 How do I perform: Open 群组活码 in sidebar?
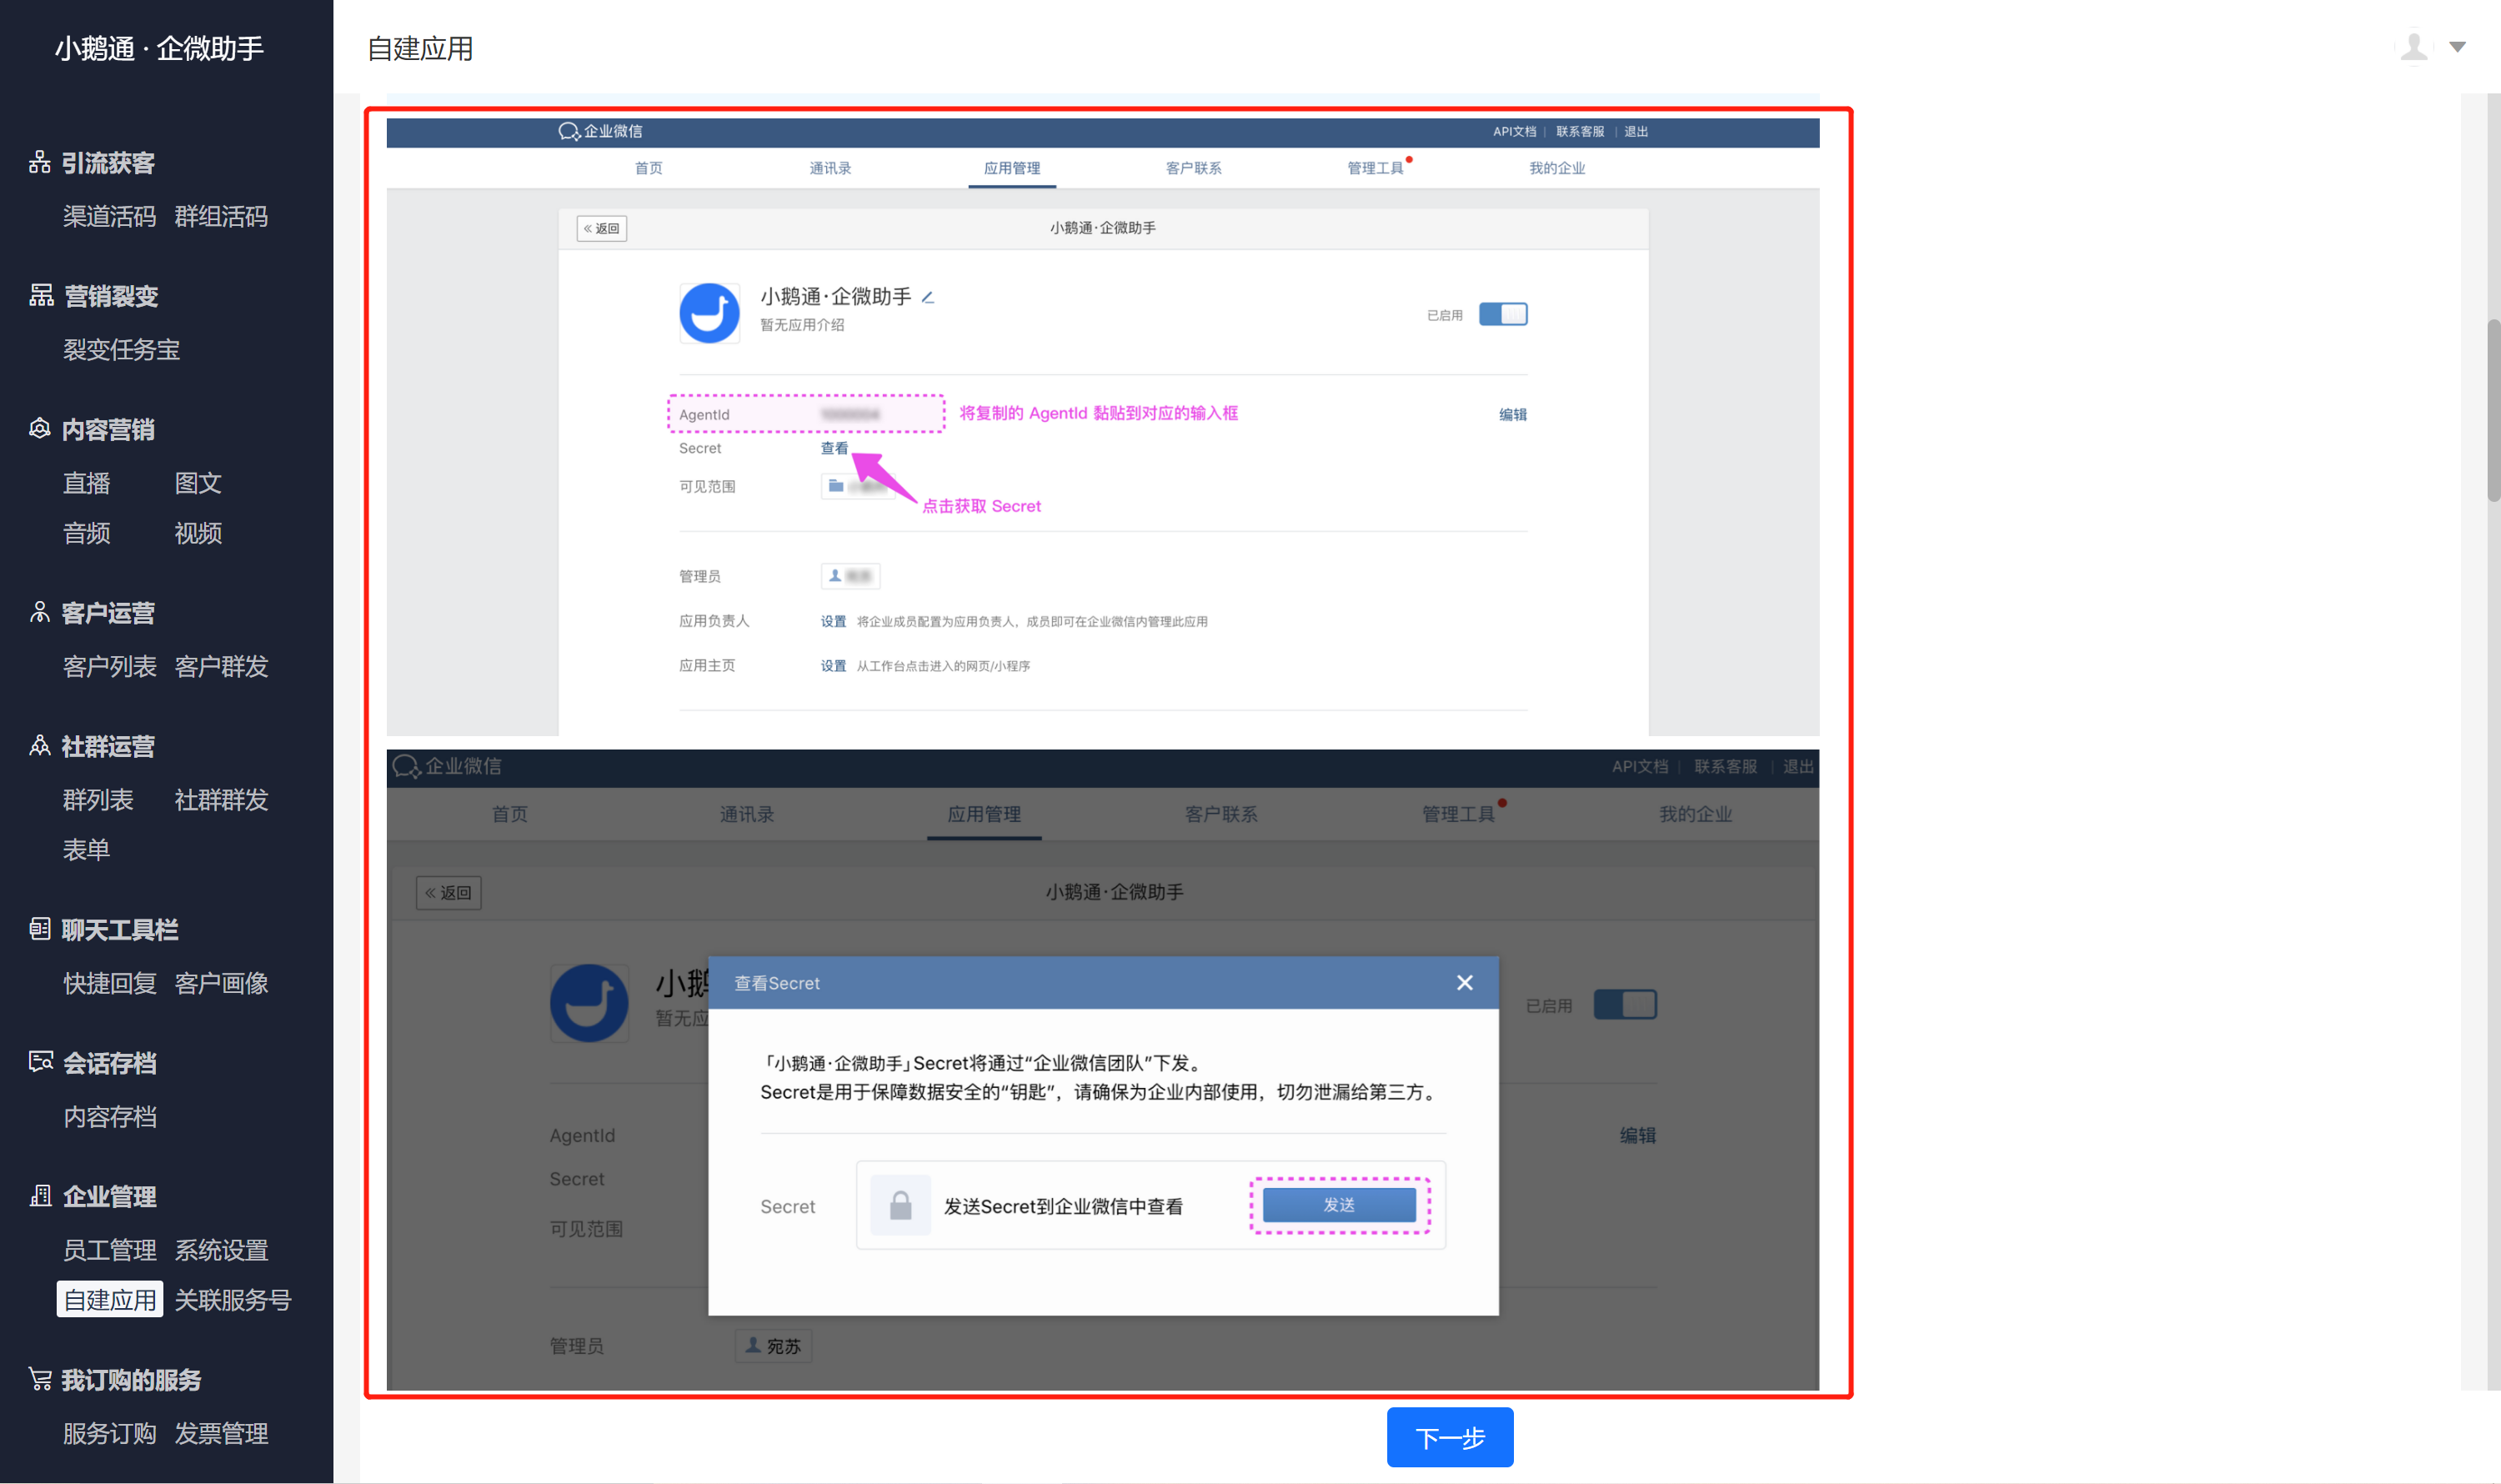(221, 216)
